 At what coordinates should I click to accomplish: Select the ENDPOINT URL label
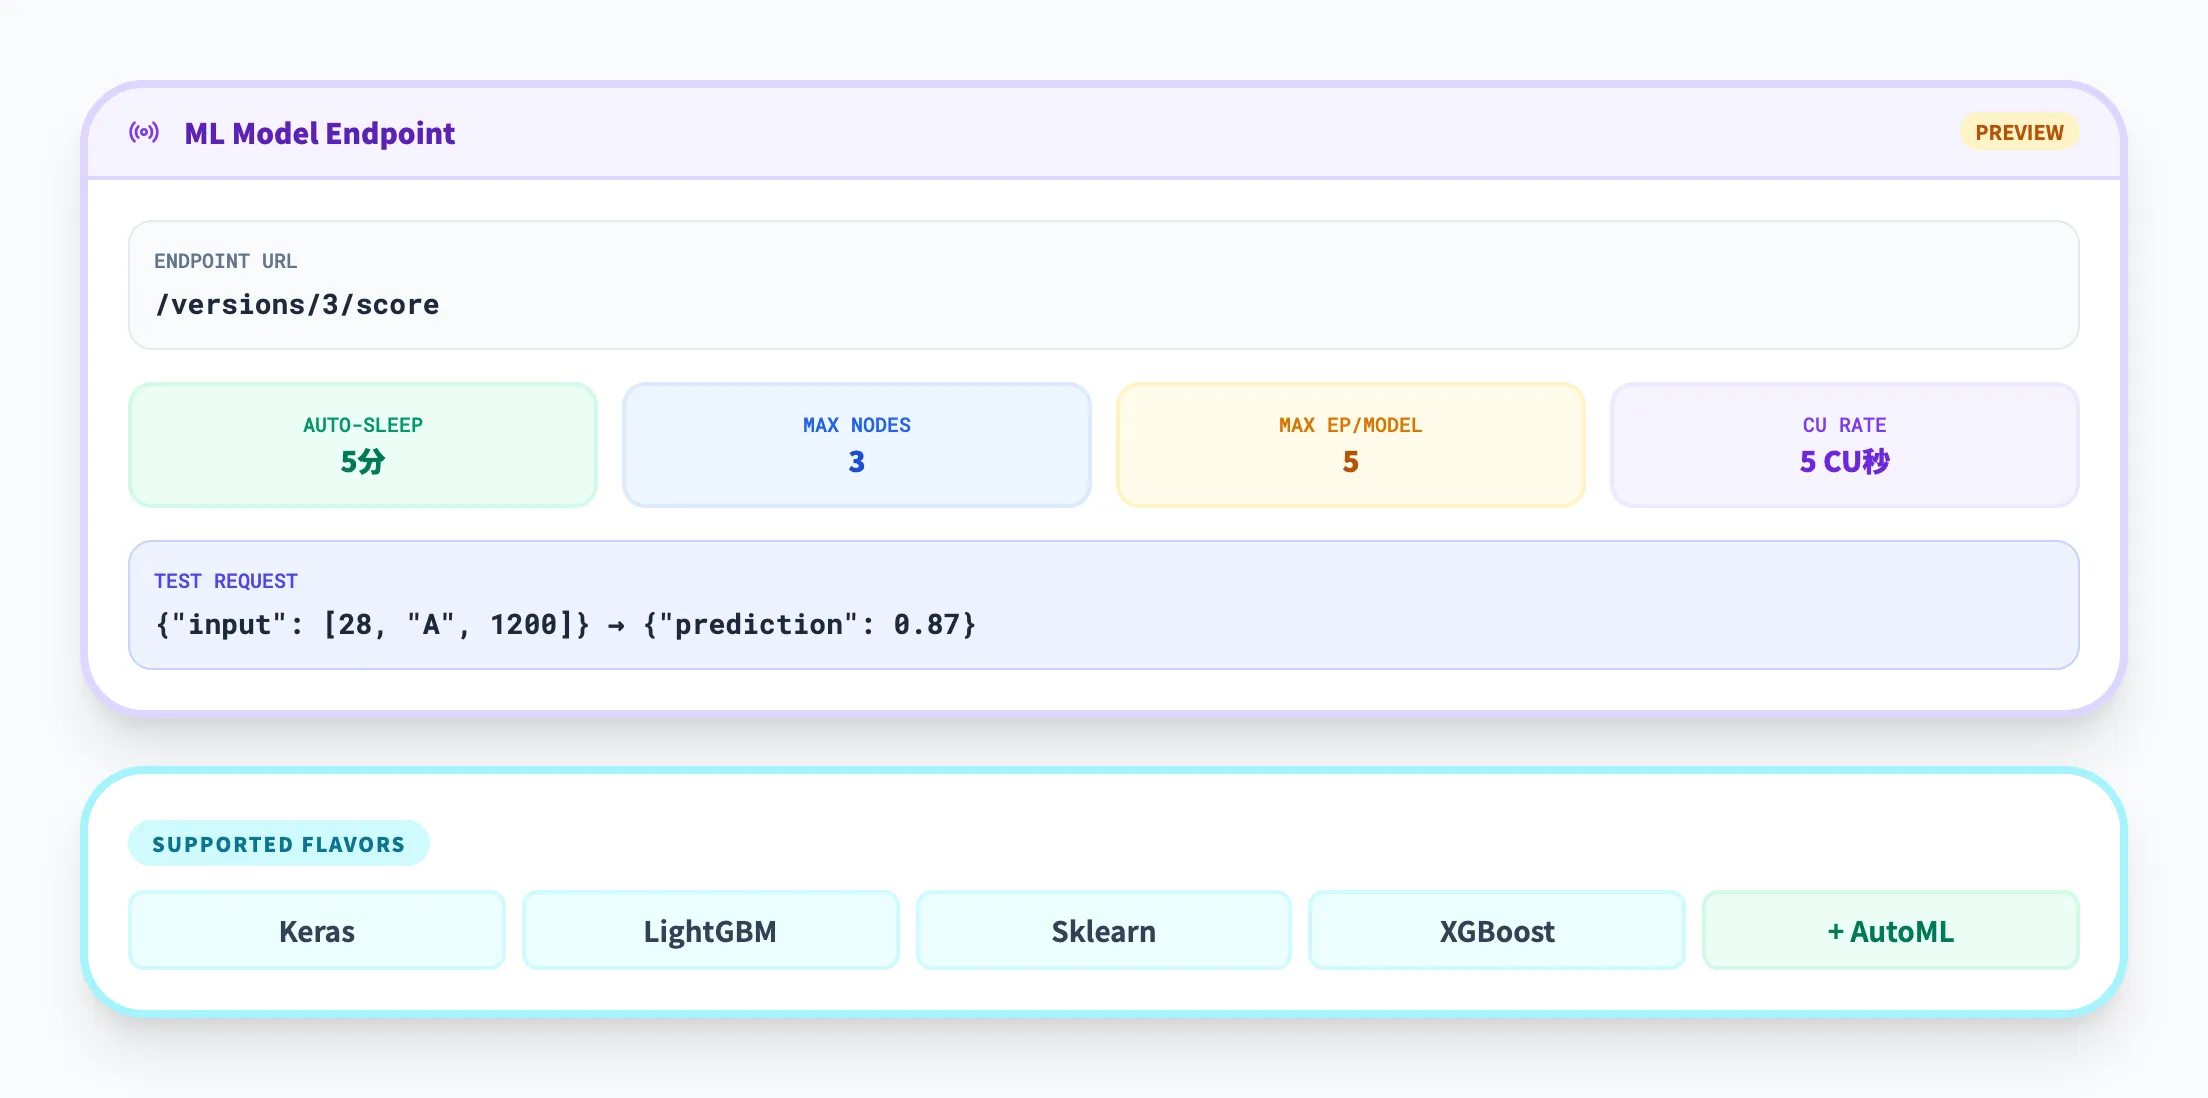pyautogui.click(x=225, y=261)
